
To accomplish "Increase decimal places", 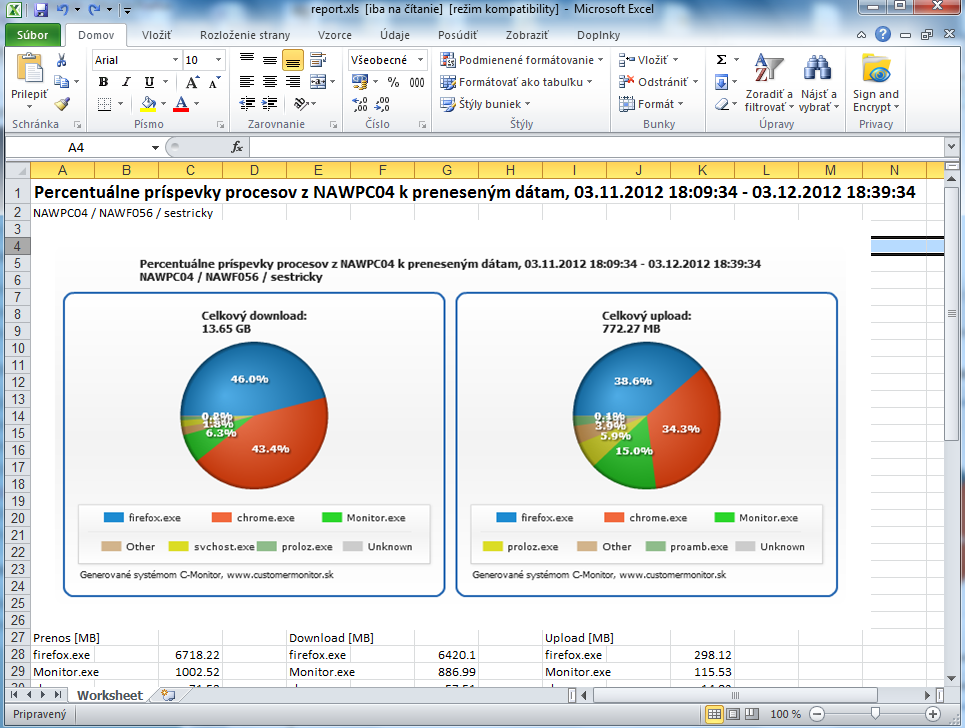I will 360,104.
